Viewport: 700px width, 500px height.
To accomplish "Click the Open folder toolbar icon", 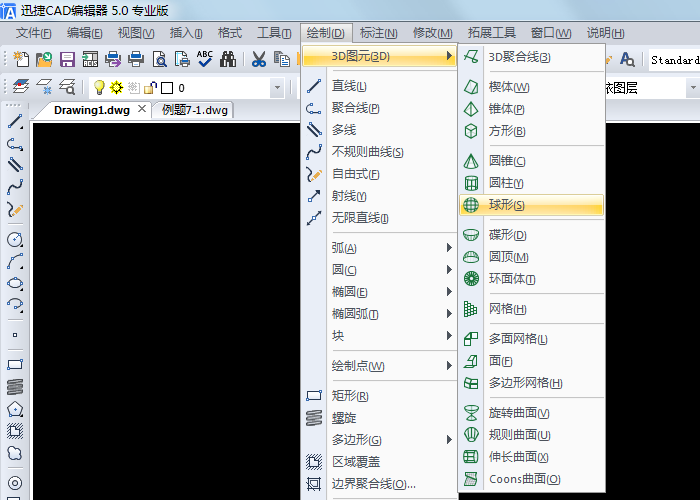I will pos(44,59).
